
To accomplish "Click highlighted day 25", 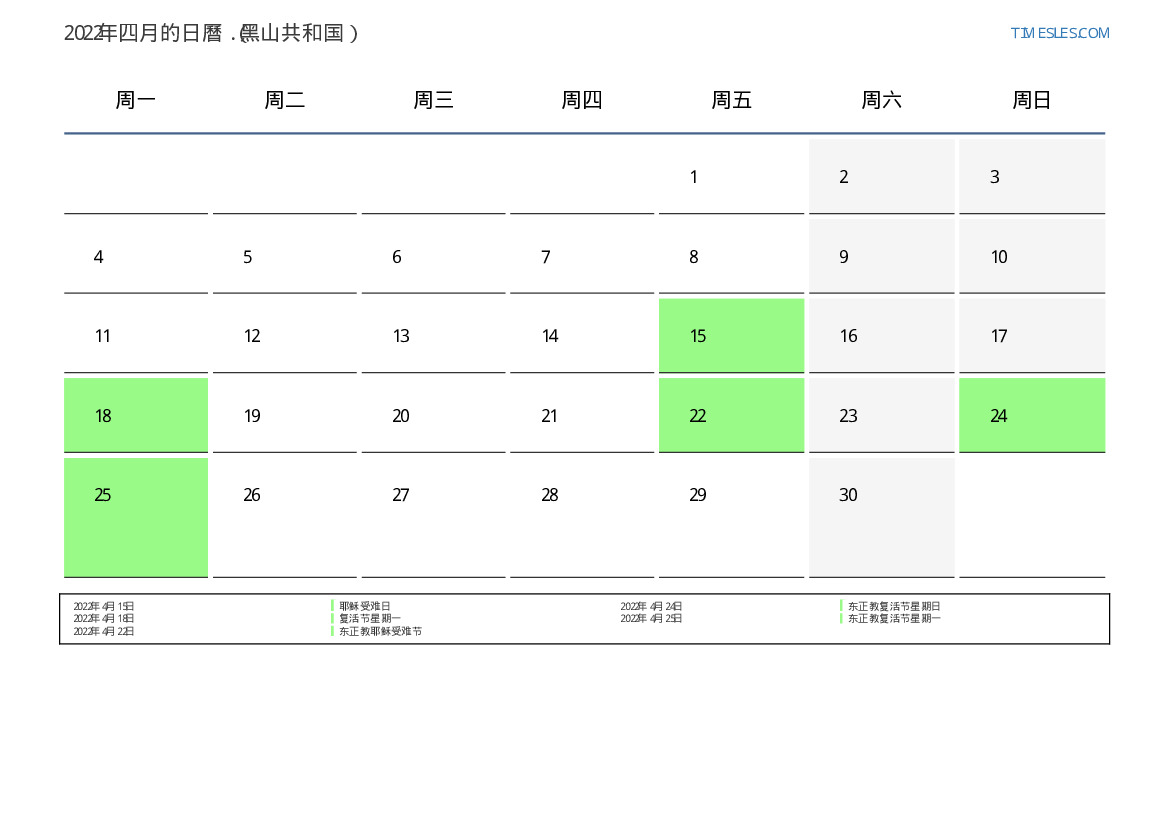I will tap(136, 517).
